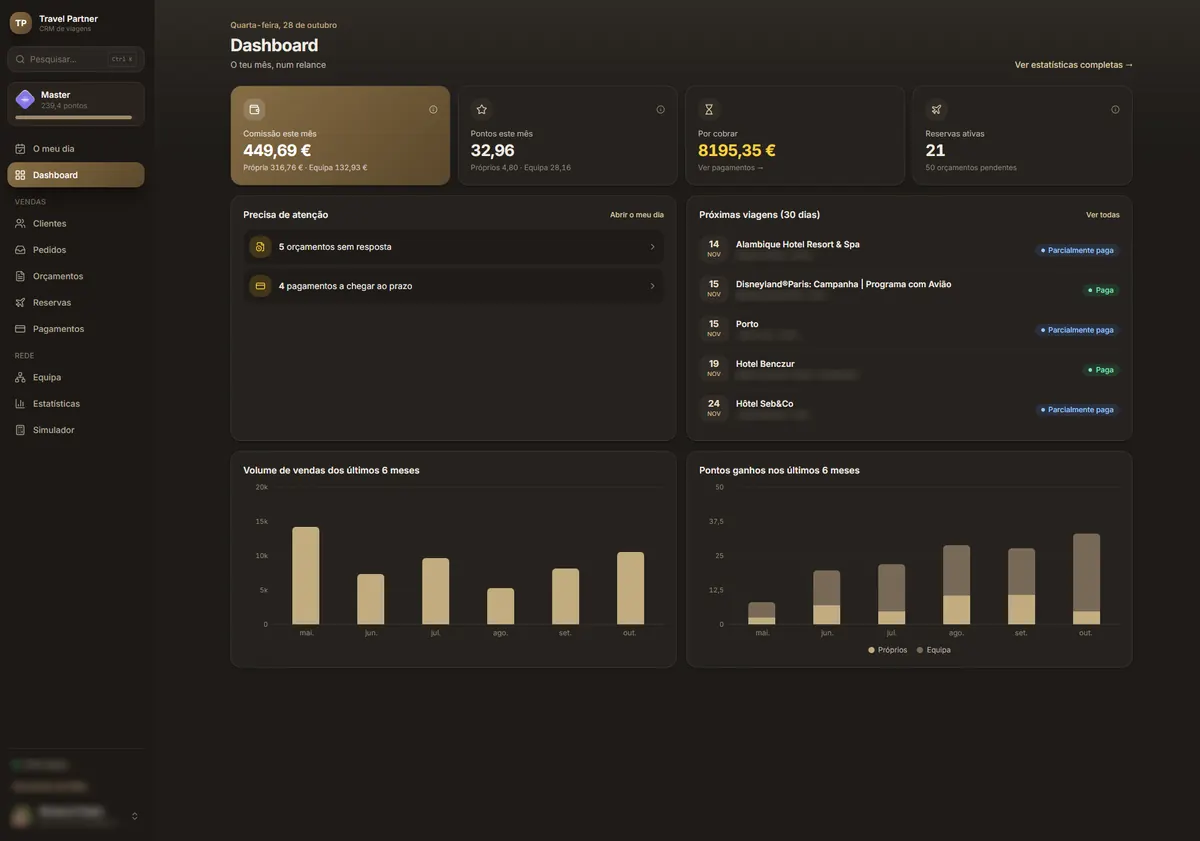Click the Master level diamond badge icon
Screen dimensions: 1200x841
[25, 99]
